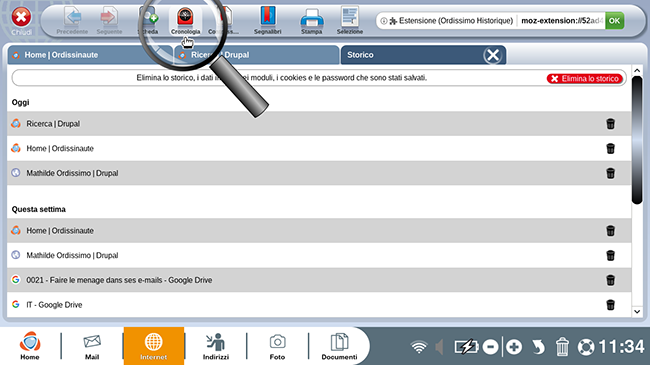Open Mathilde Ordissimo | Drupal from today's history
650x365 pixels.
click(72, 173)
